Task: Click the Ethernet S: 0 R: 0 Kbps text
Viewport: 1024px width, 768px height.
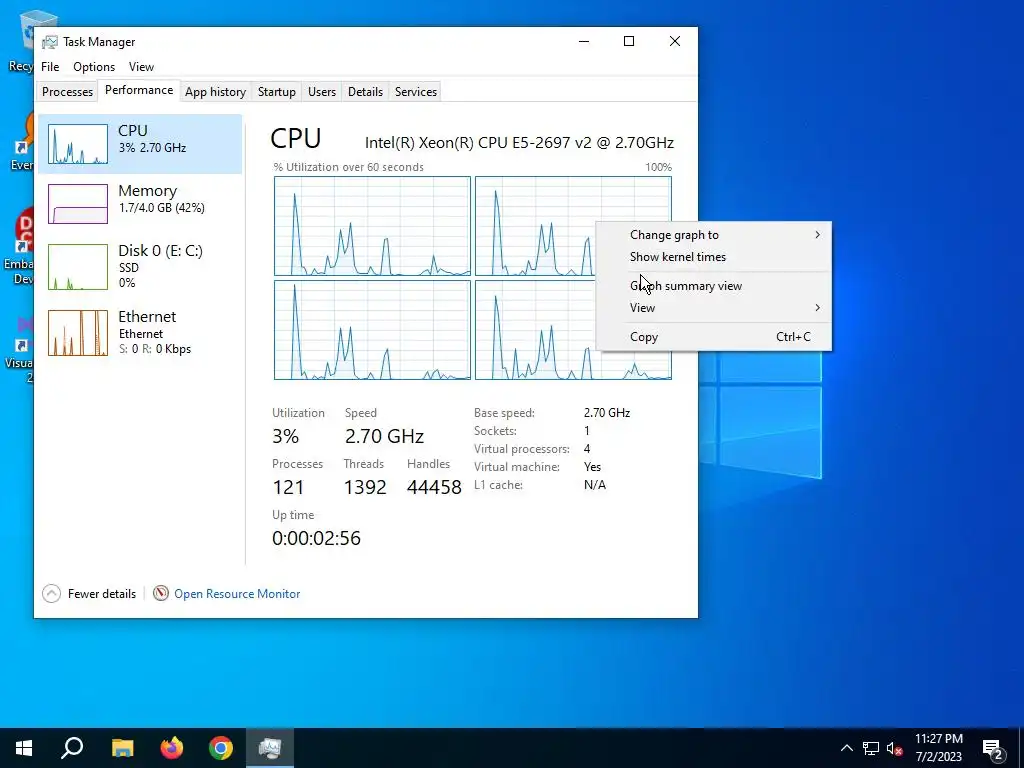Action: point(155,349)
